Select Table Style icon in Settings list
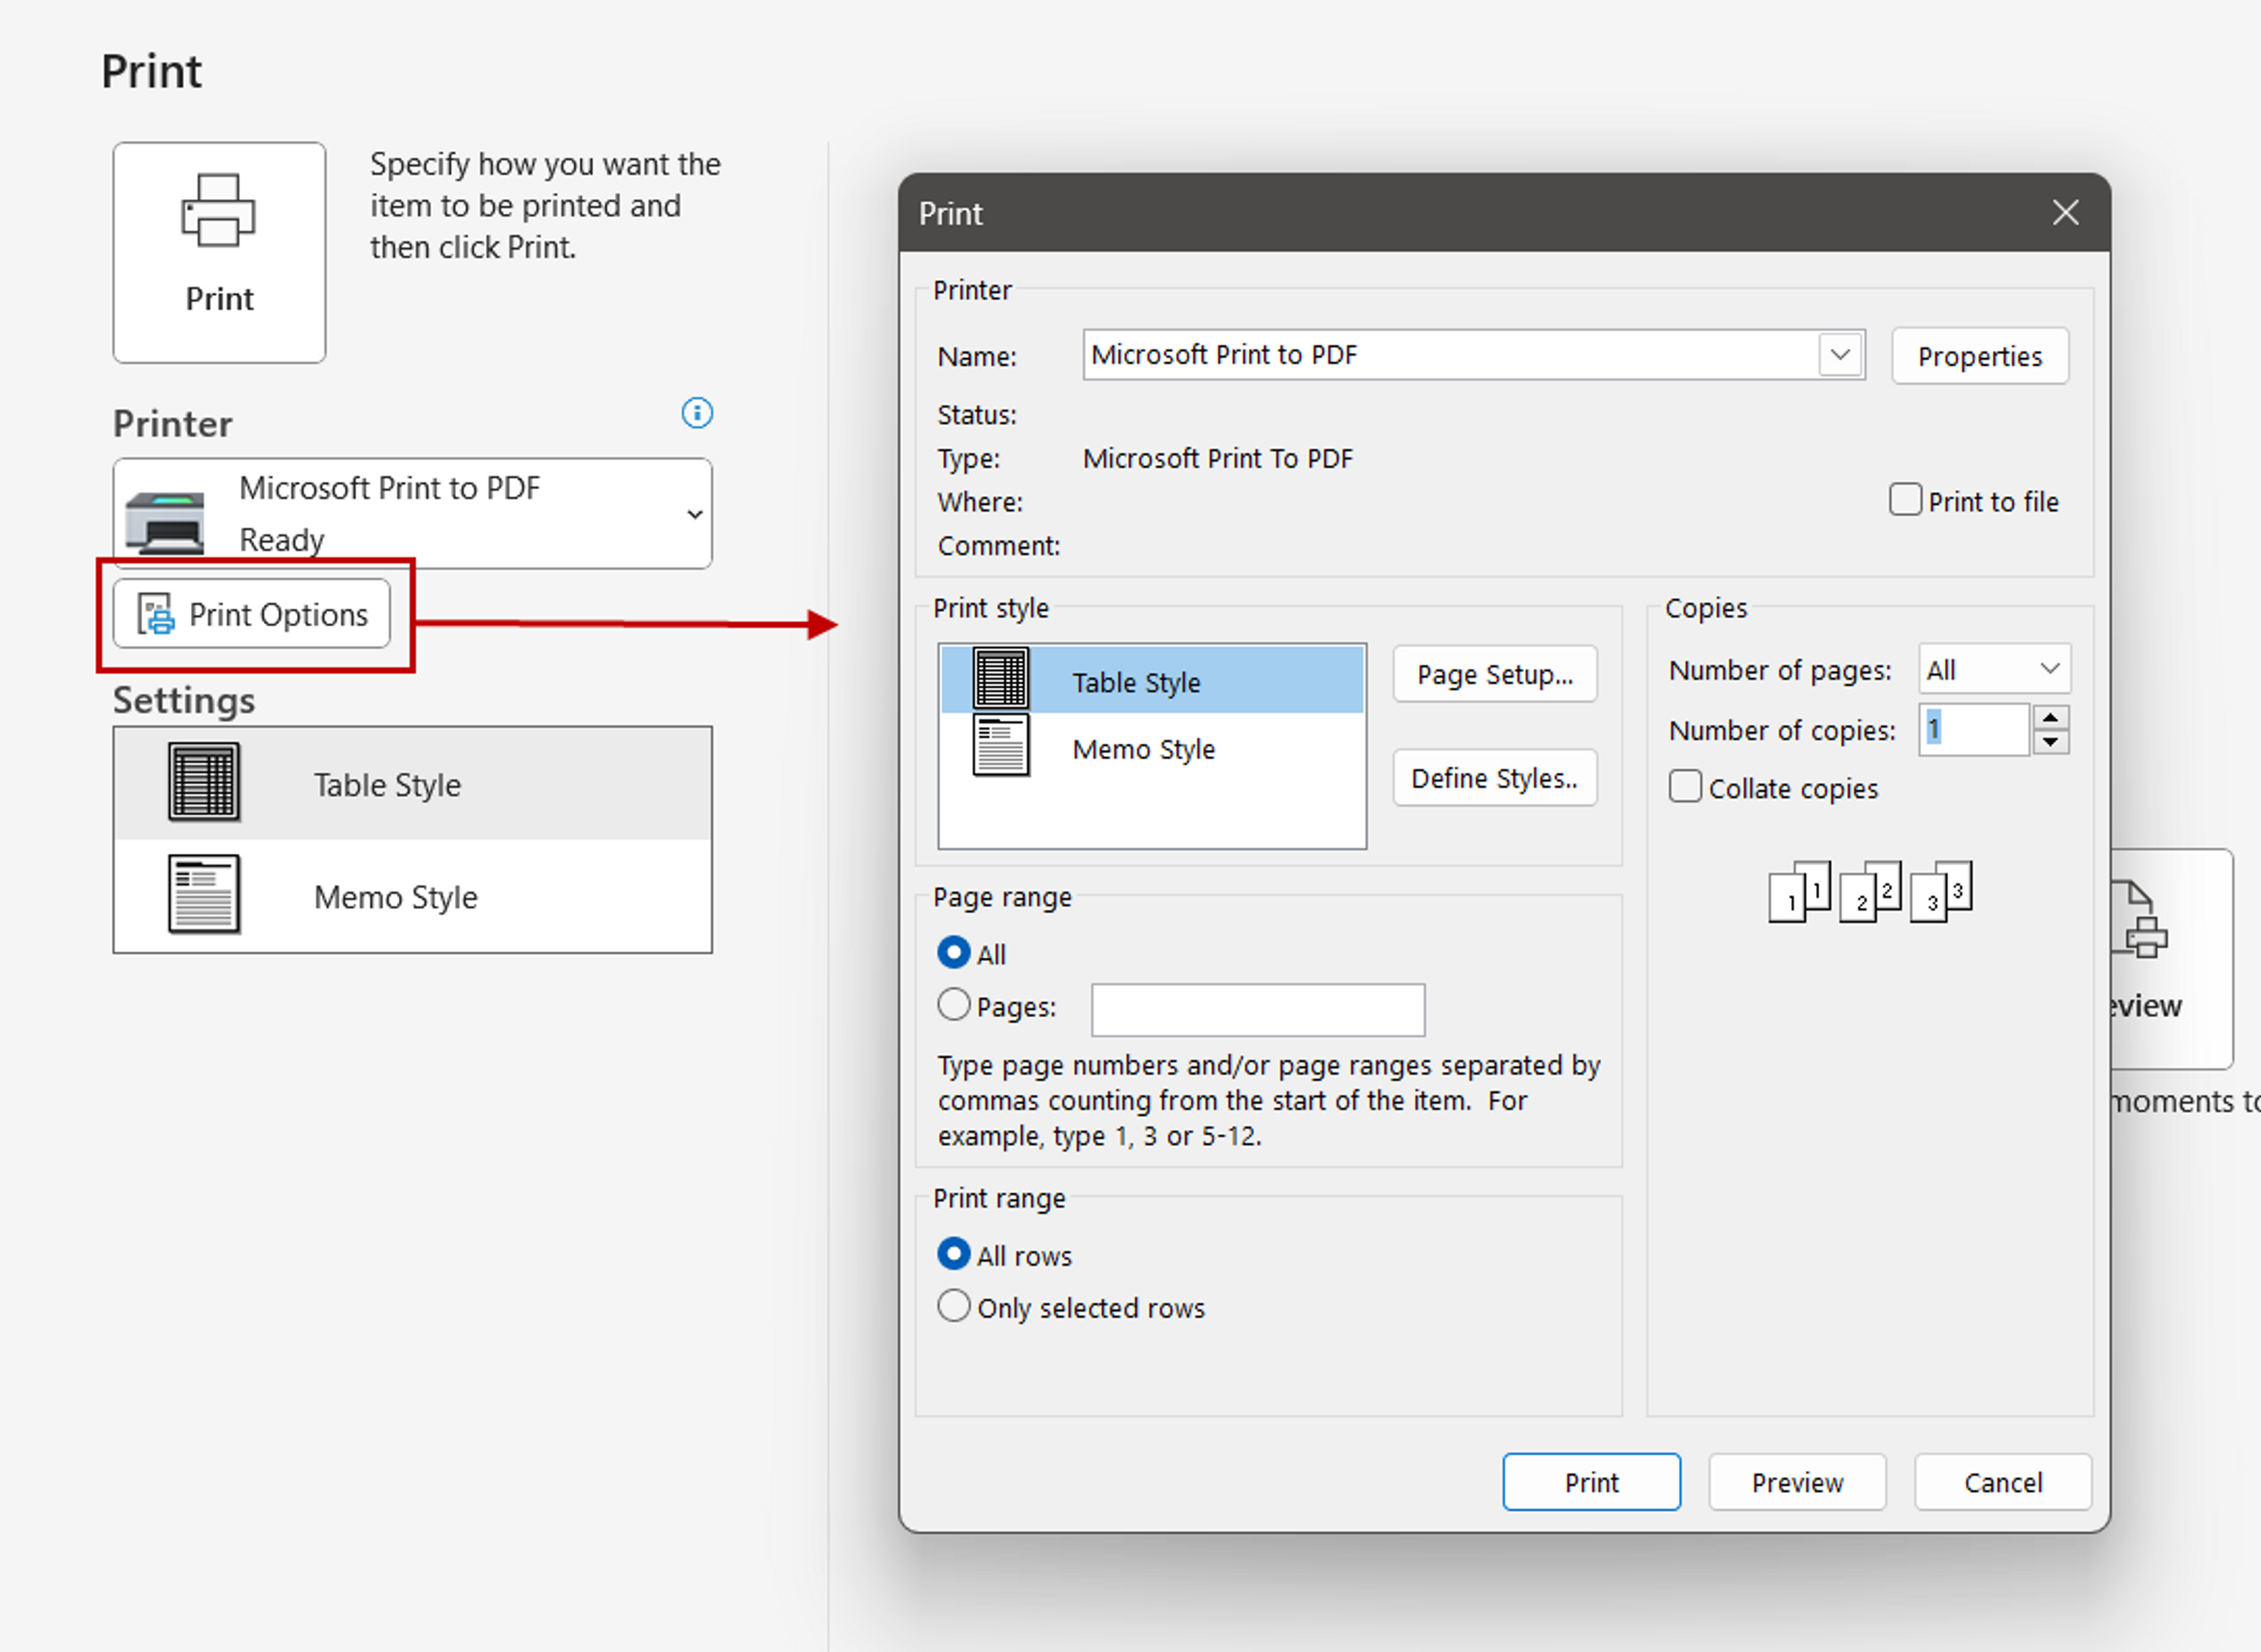Screen dimensions: 2261x1652 204,783
